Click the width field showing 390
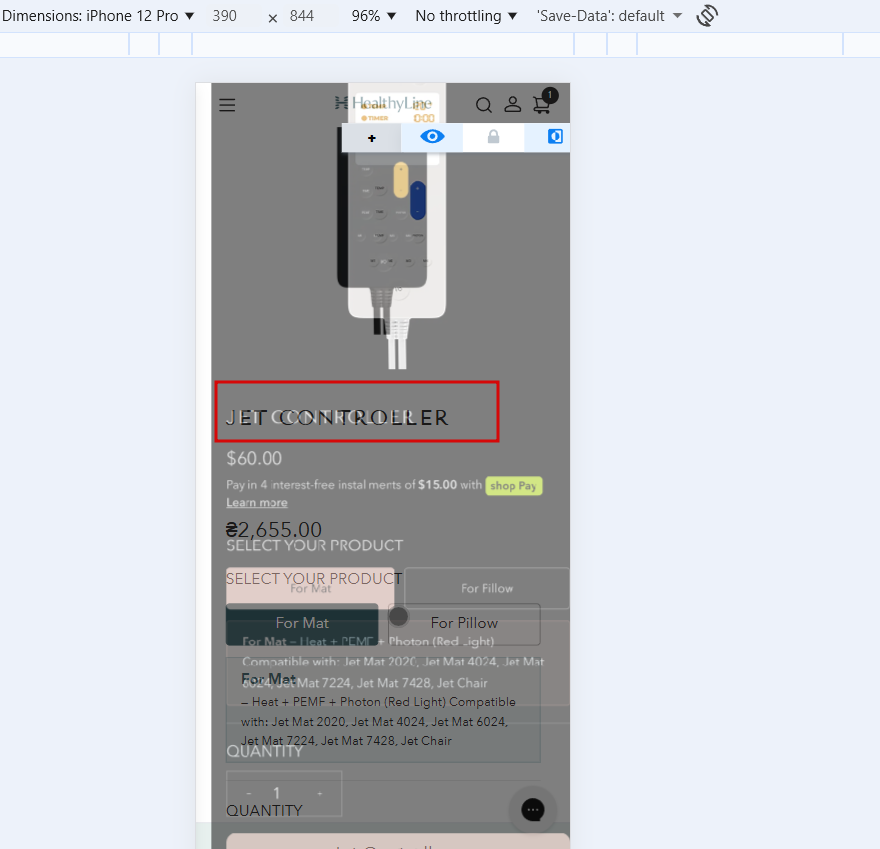Image resolution: width=880 pixels, height=849 pixels. [224, 16]
